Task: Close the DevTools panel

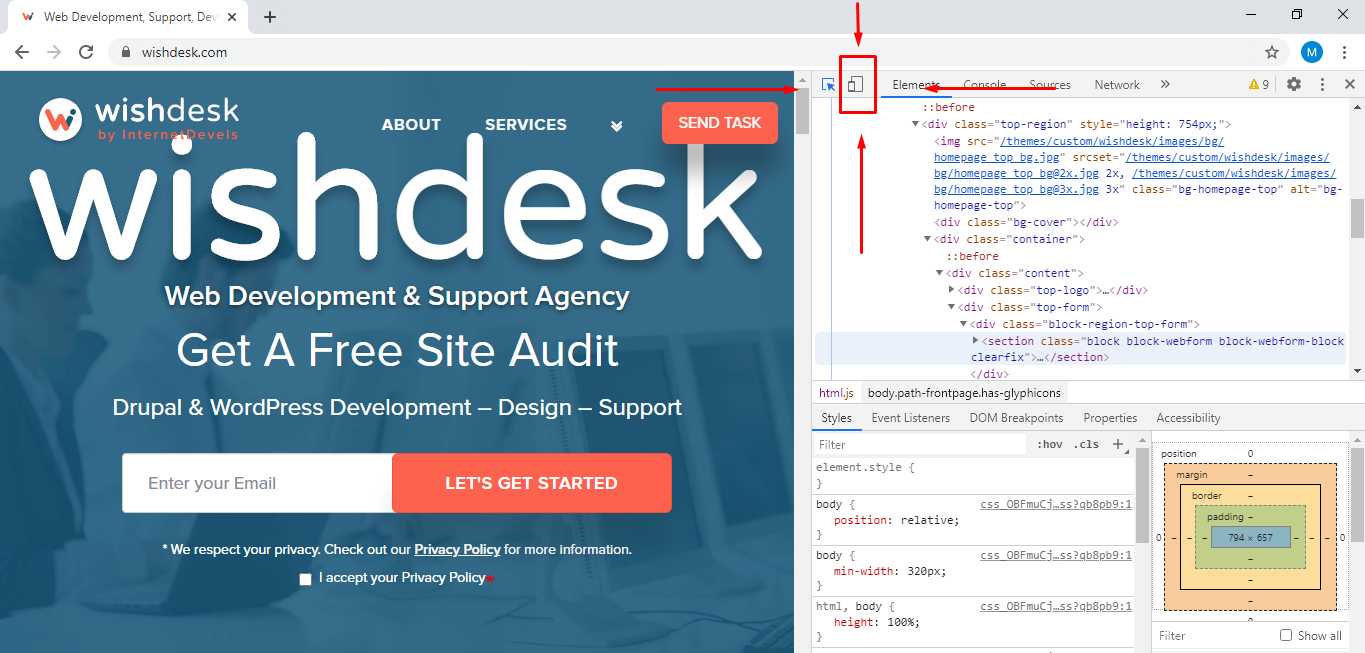Action: click(1350, 85)
